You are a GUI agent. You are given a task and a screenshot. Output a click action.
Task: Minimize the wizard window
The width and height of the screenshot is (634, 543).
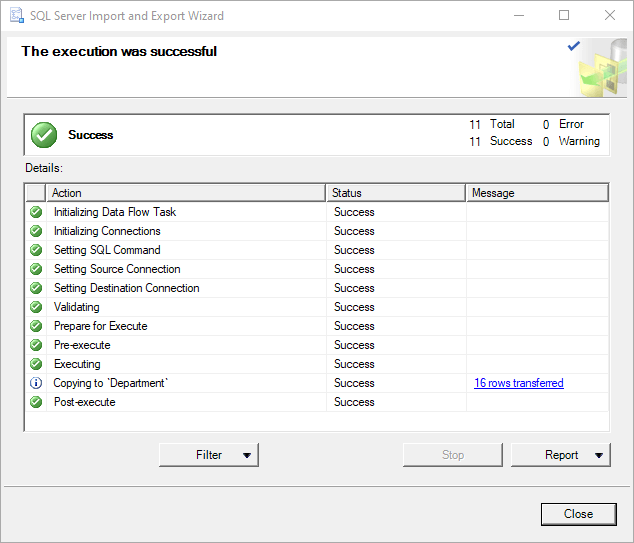tap(519, 15)
